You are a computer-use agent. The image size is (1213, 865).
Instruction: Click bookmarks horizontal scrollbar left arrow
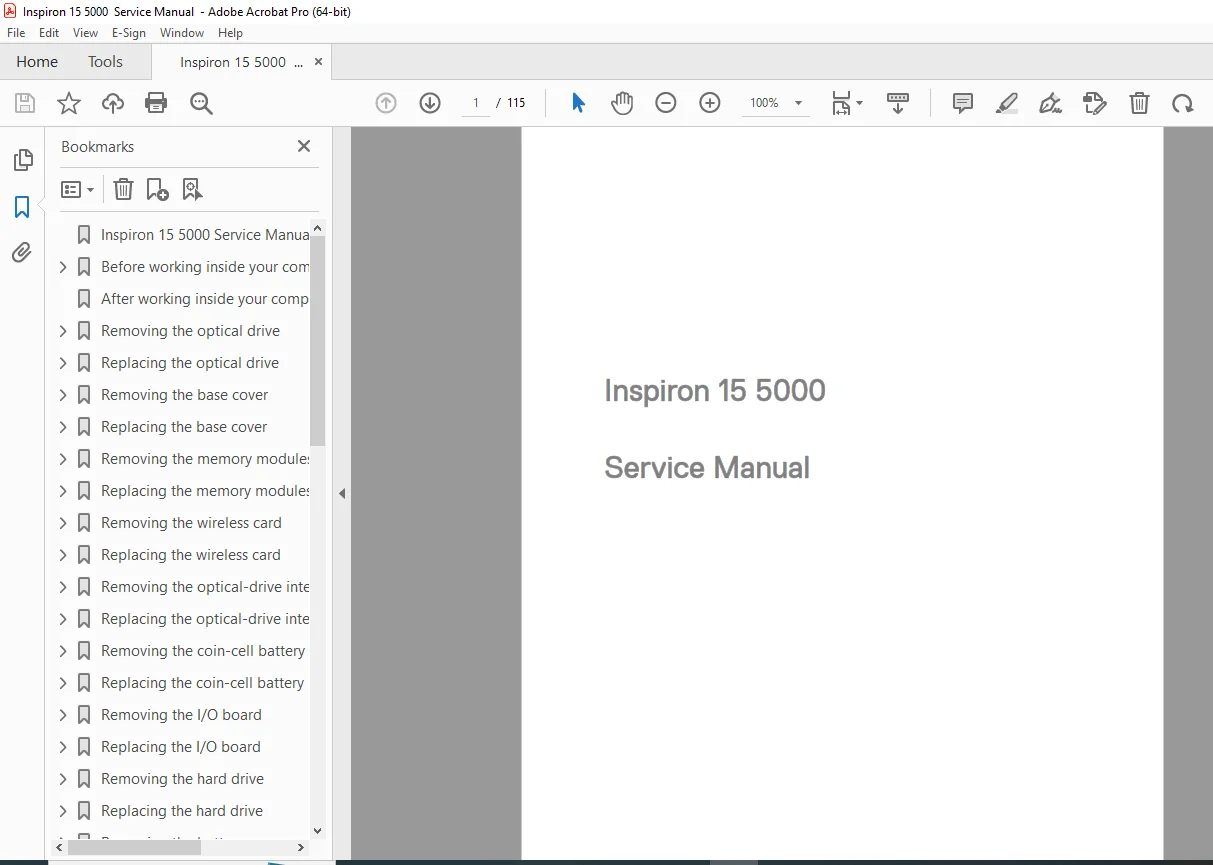point(60,847)
